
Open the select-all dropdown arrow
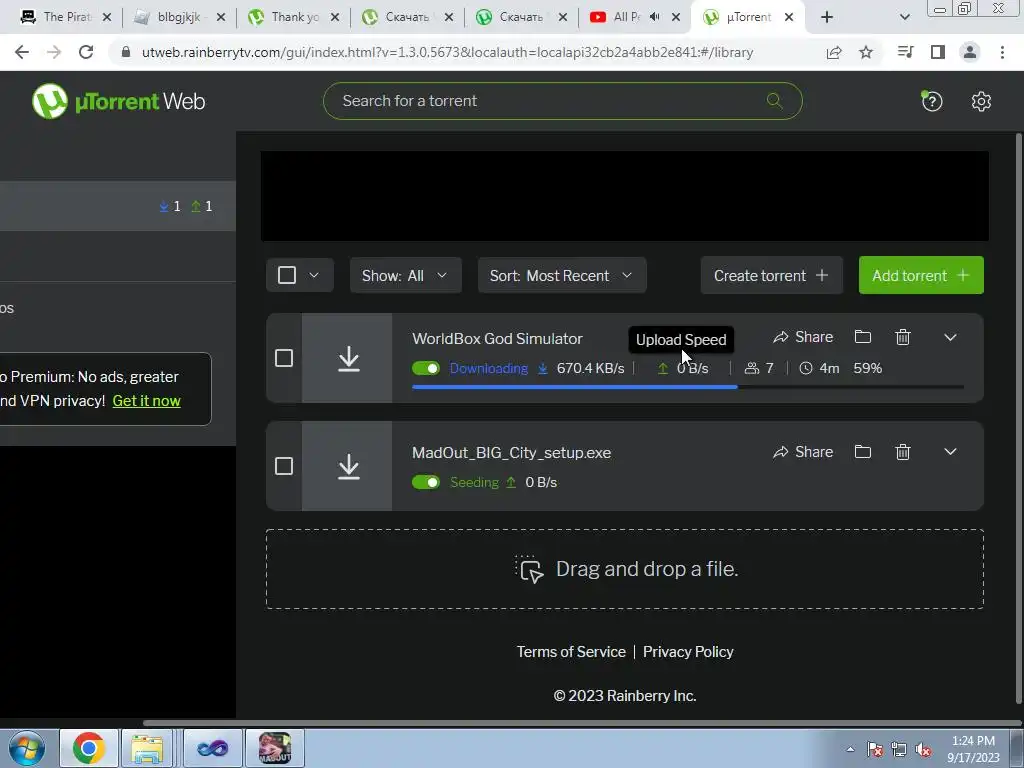314,275
